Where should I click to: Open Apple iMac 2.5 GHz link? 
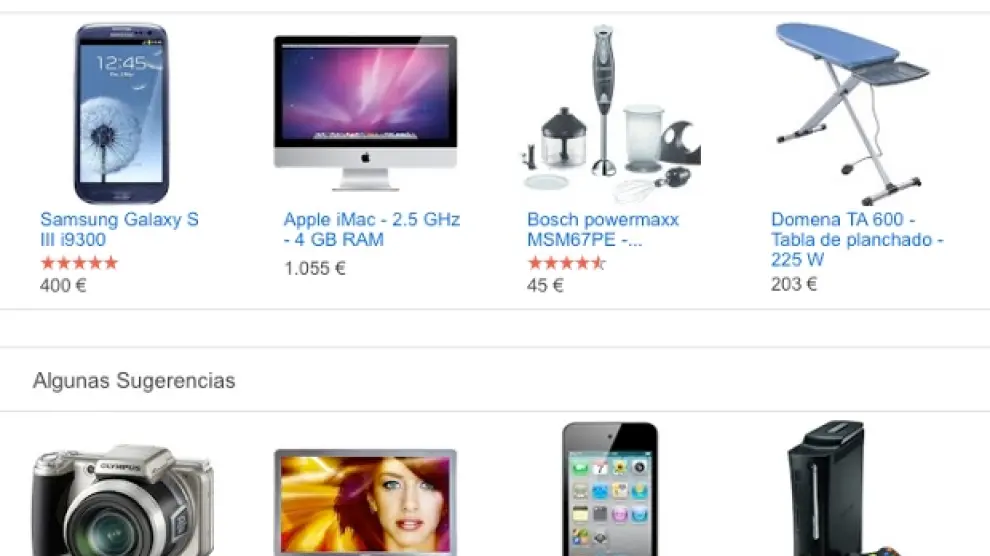pos(371,229)
